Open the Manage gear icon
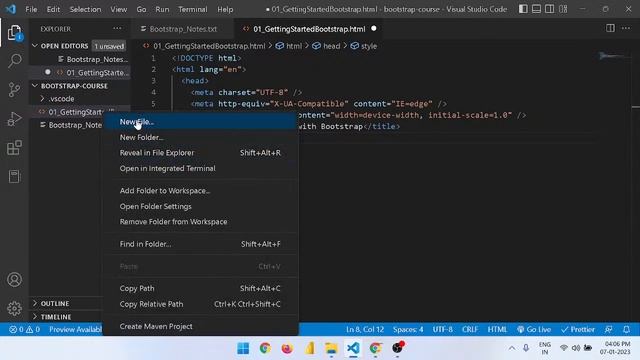The width and height of the screenshot is (640, 360). (14, 308)
